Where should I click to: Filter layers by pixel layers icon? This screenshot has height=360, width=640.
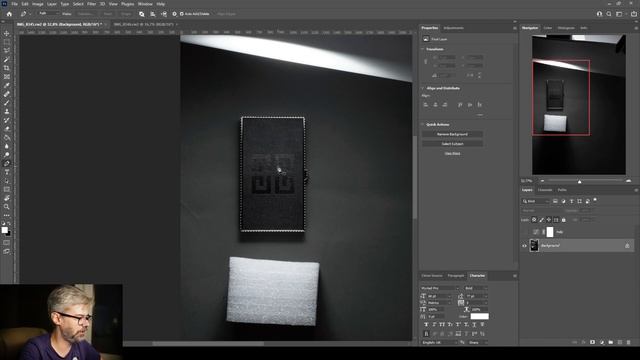tap(555, 201)
